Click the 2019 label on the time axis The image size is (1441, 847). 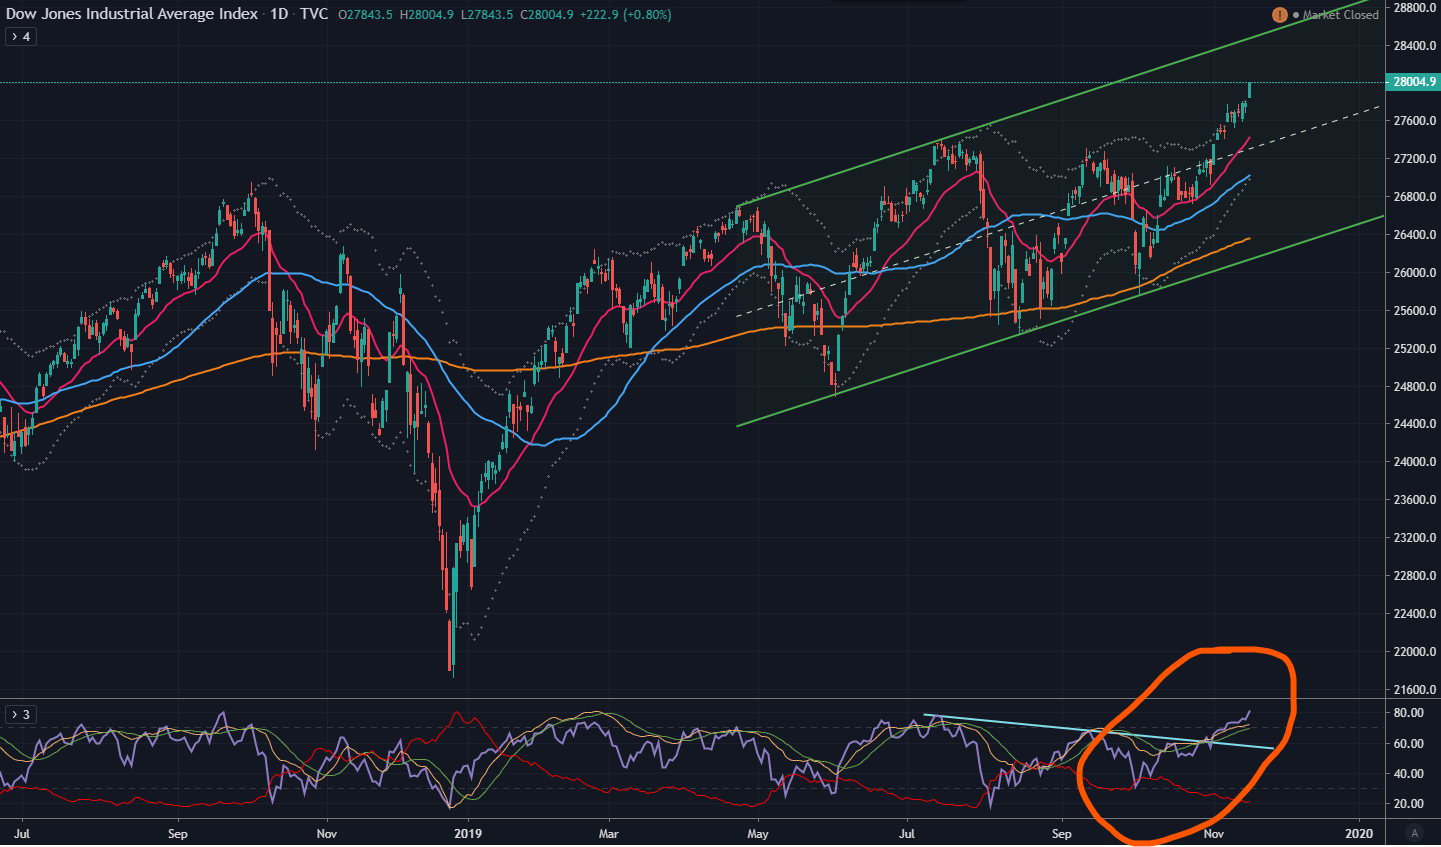pos(468,833)
